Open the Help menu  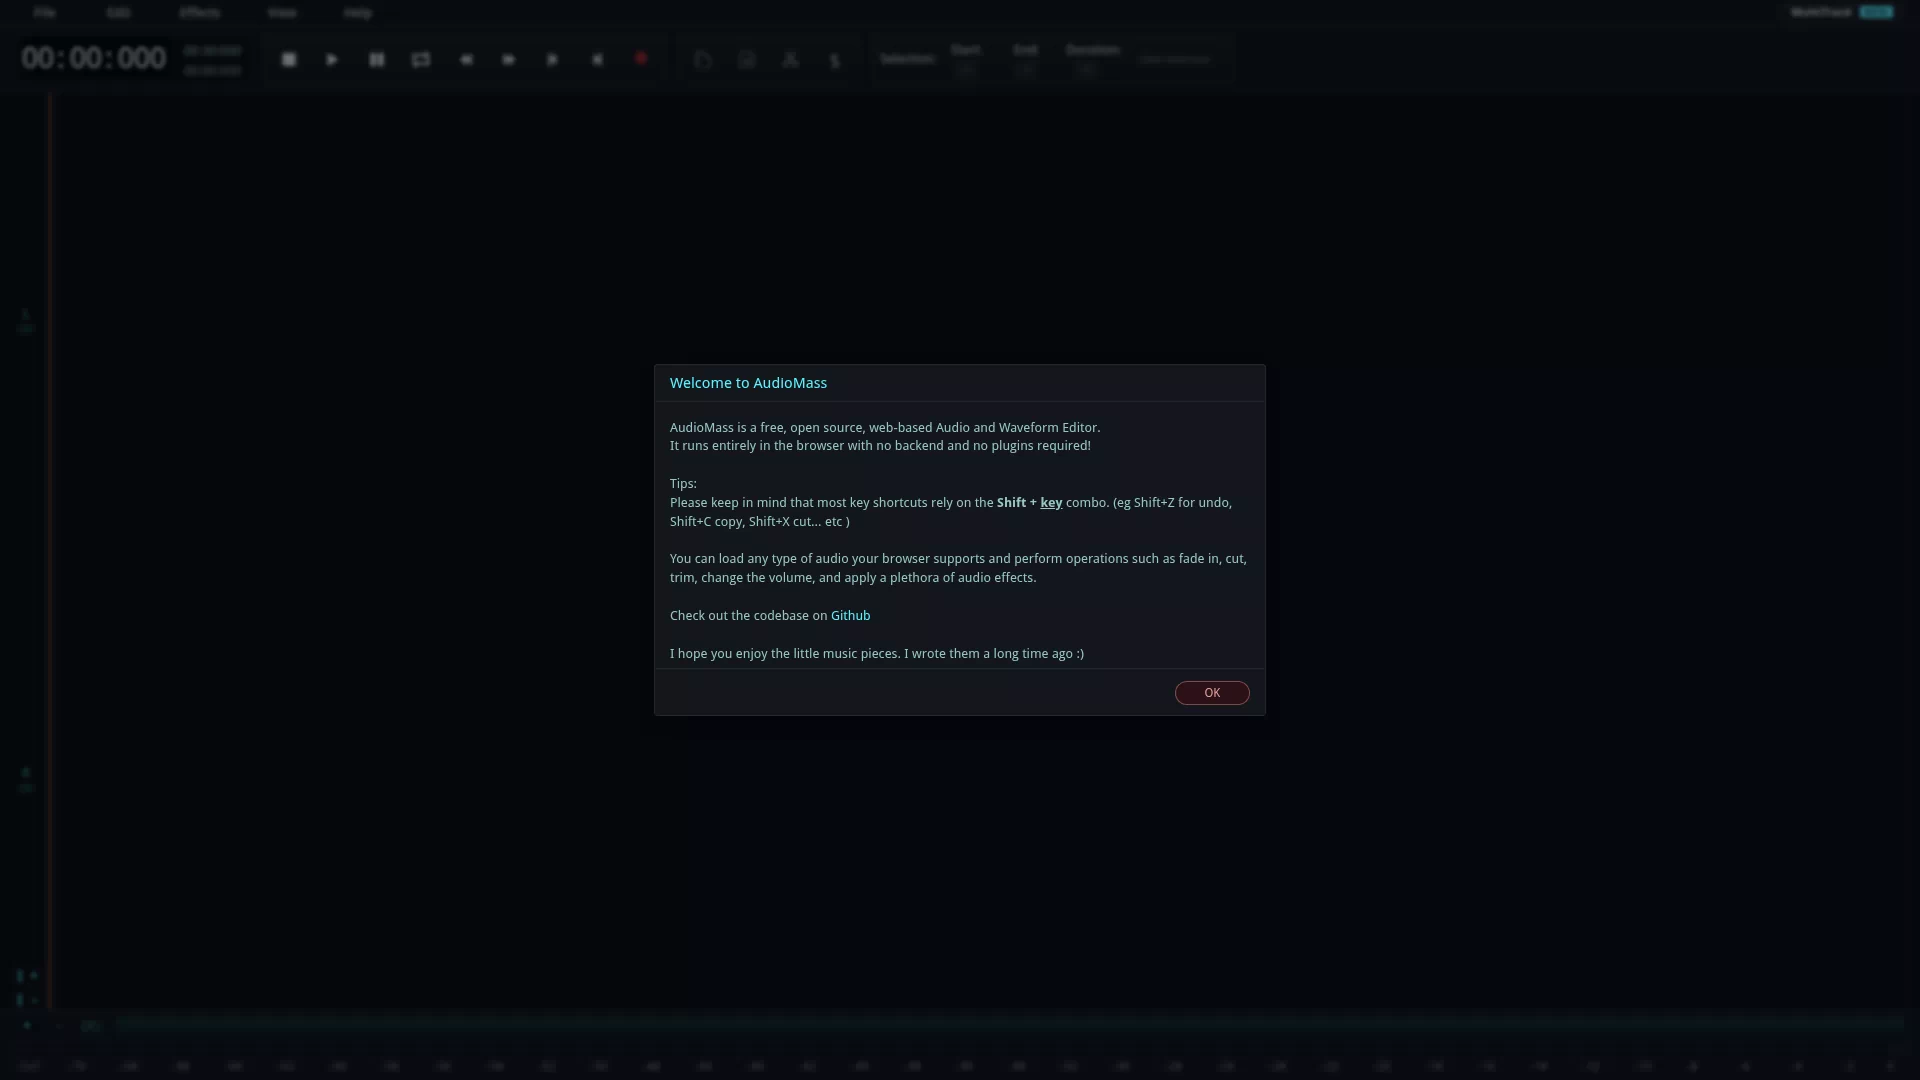pos(358,12)
